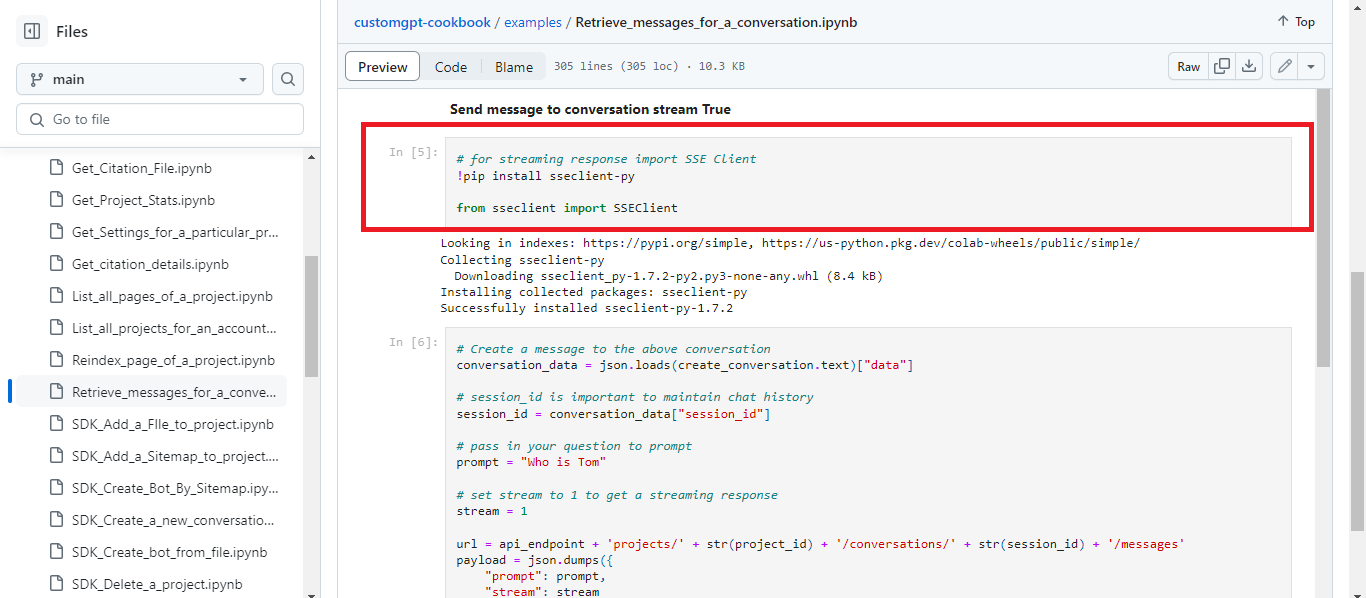
Task: Download the notebook file icon
Action: point(1248,65)
